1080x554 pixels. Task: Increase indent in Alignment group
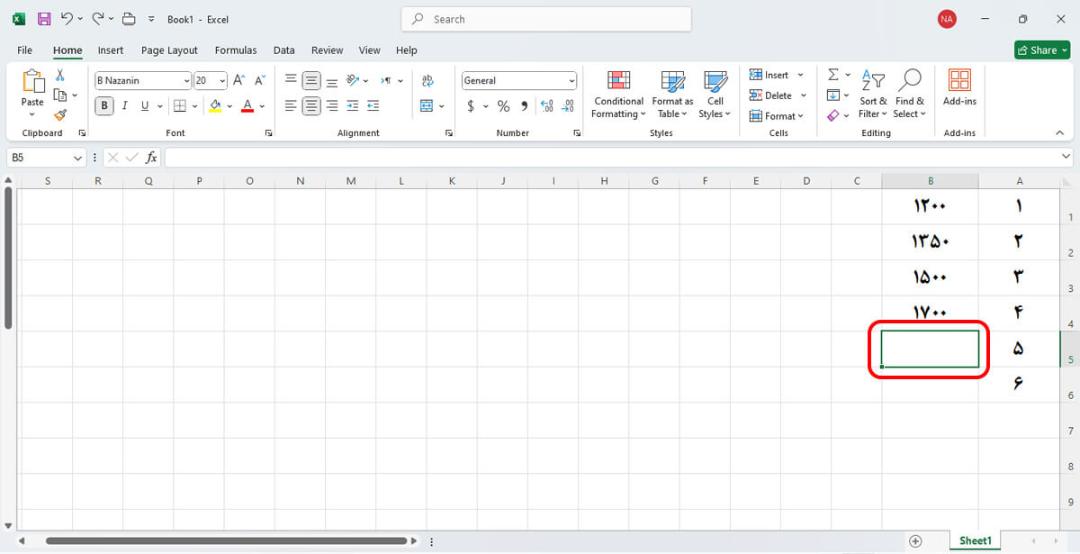373,105
